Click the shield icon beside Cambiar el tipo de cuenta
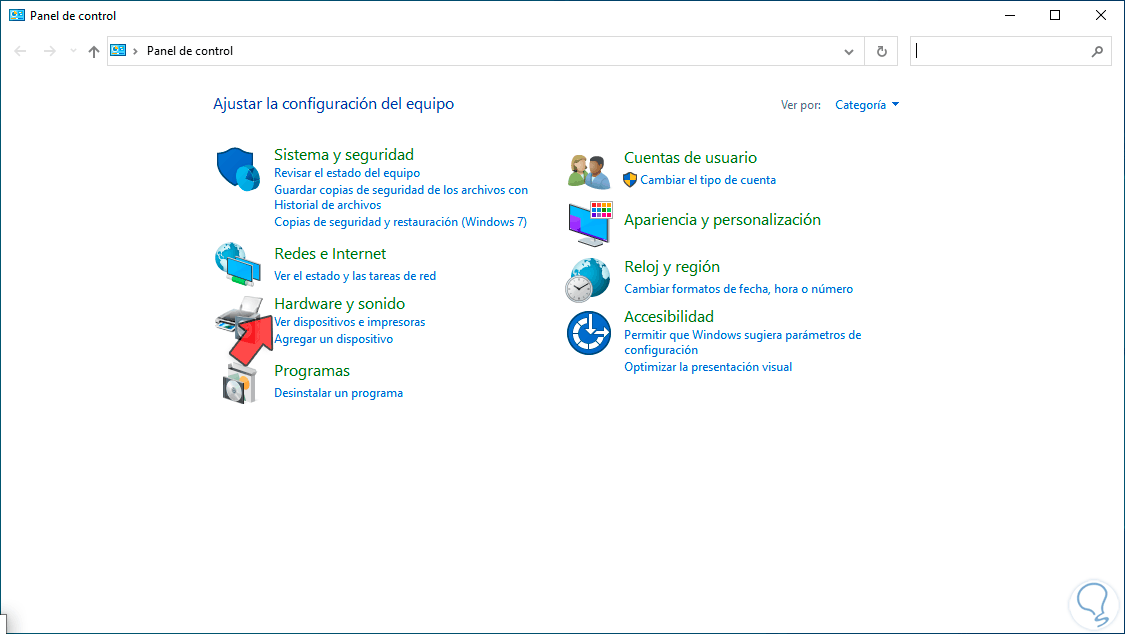The height and width of the screenshot is (634, 1125). [x=630, y=179]
